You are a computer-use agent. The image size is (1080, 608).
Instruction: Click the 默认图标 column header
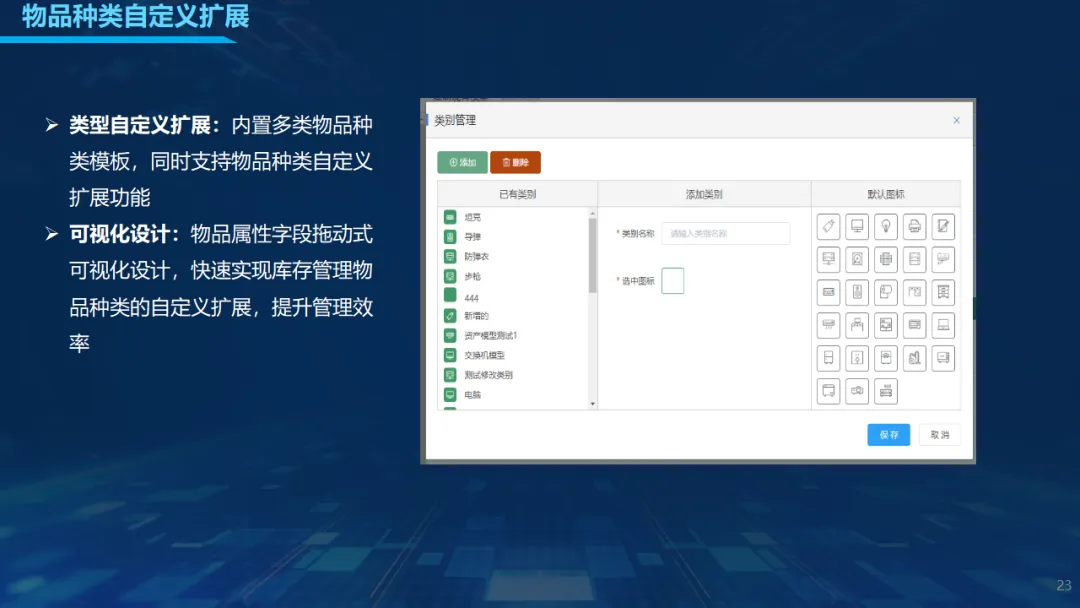click(886, 194)
